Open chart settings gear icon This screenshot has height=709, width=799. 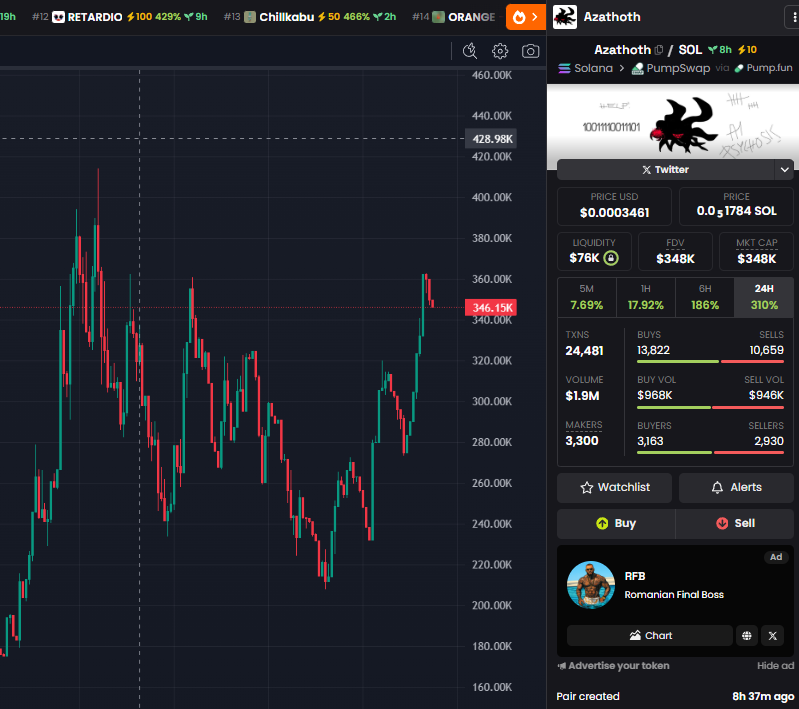pyautogui.click(x=500, y=51)
